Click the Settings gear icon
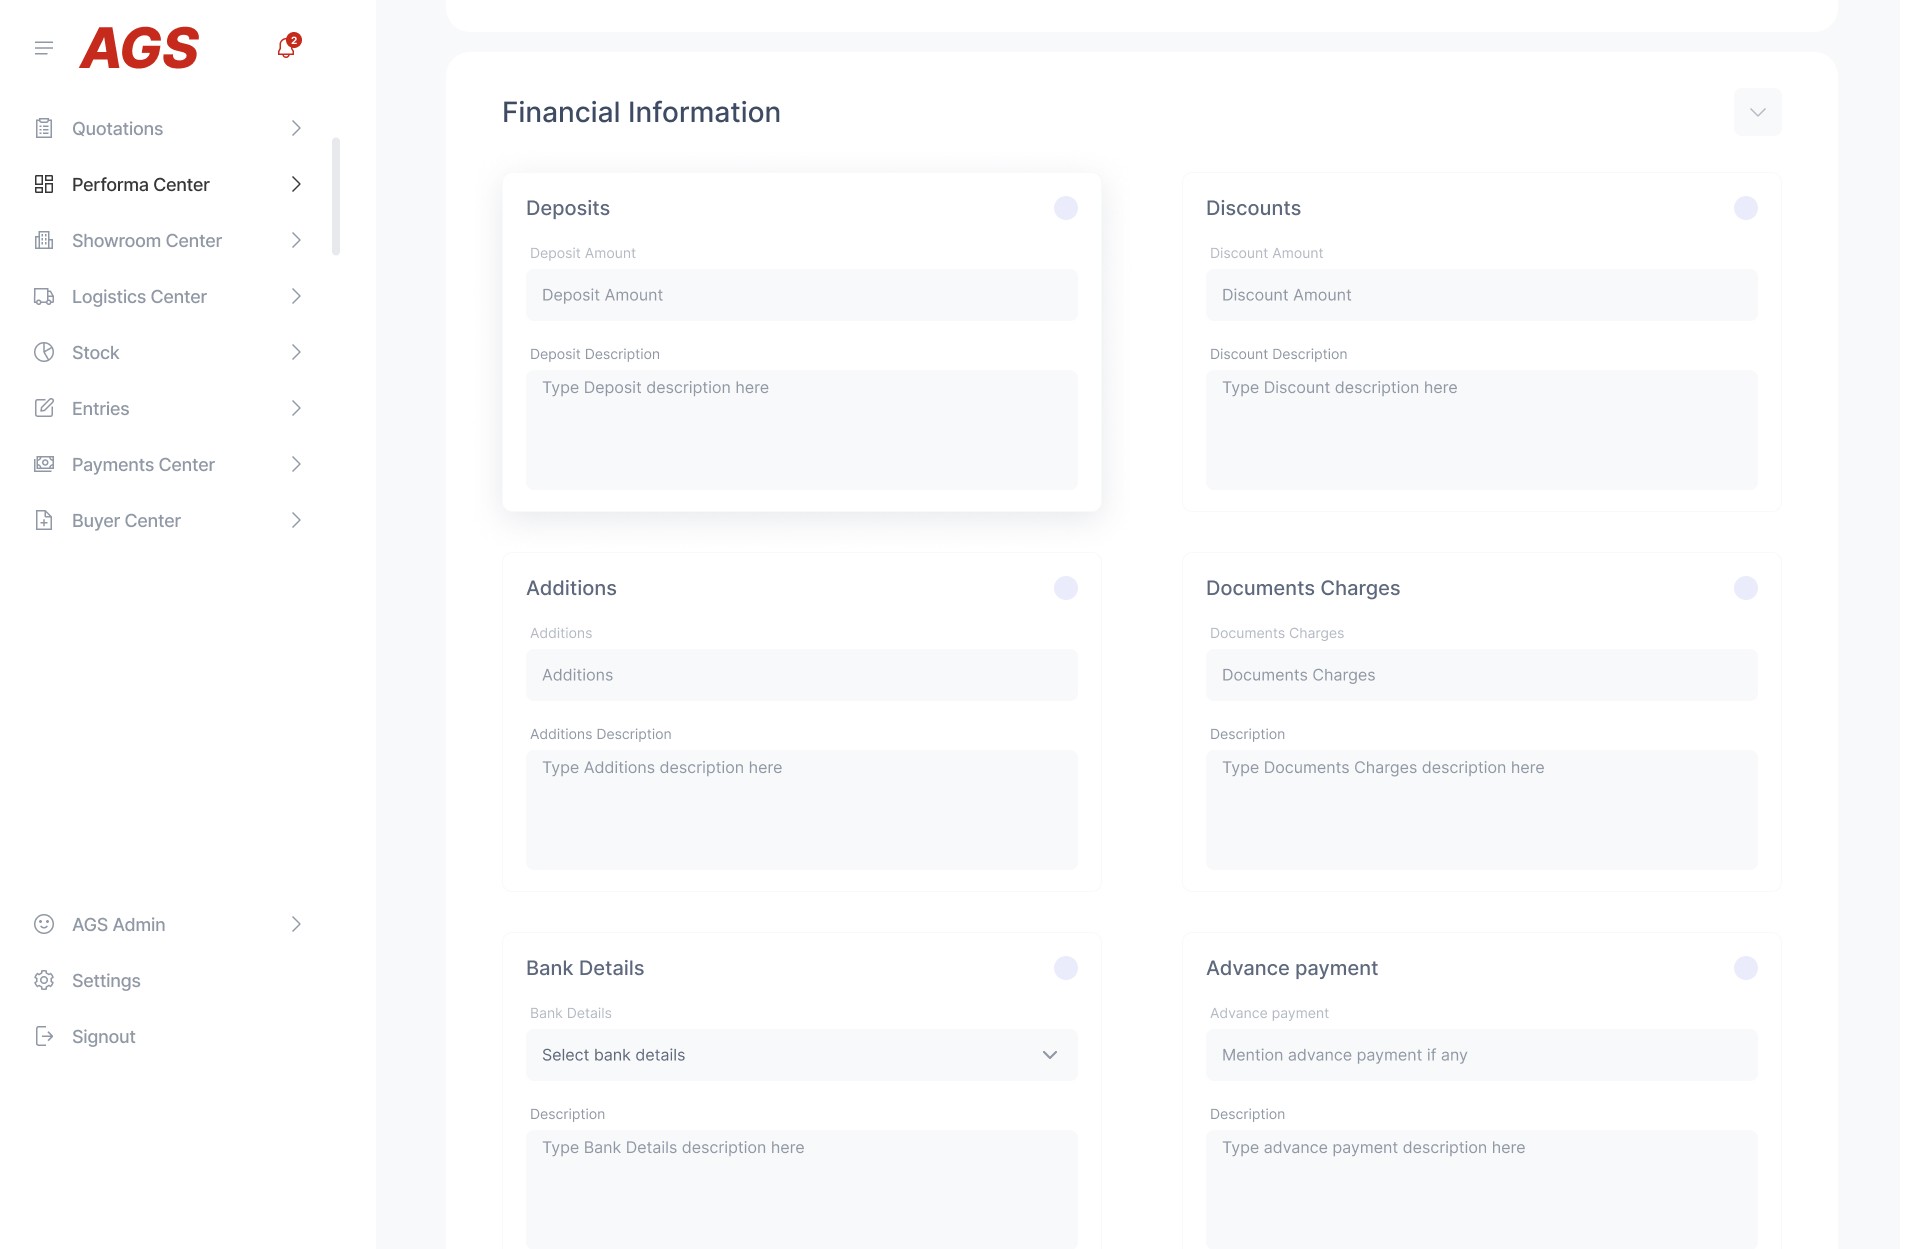The height and width of the screenshot is (1249, 1920). tap(44, 980)
